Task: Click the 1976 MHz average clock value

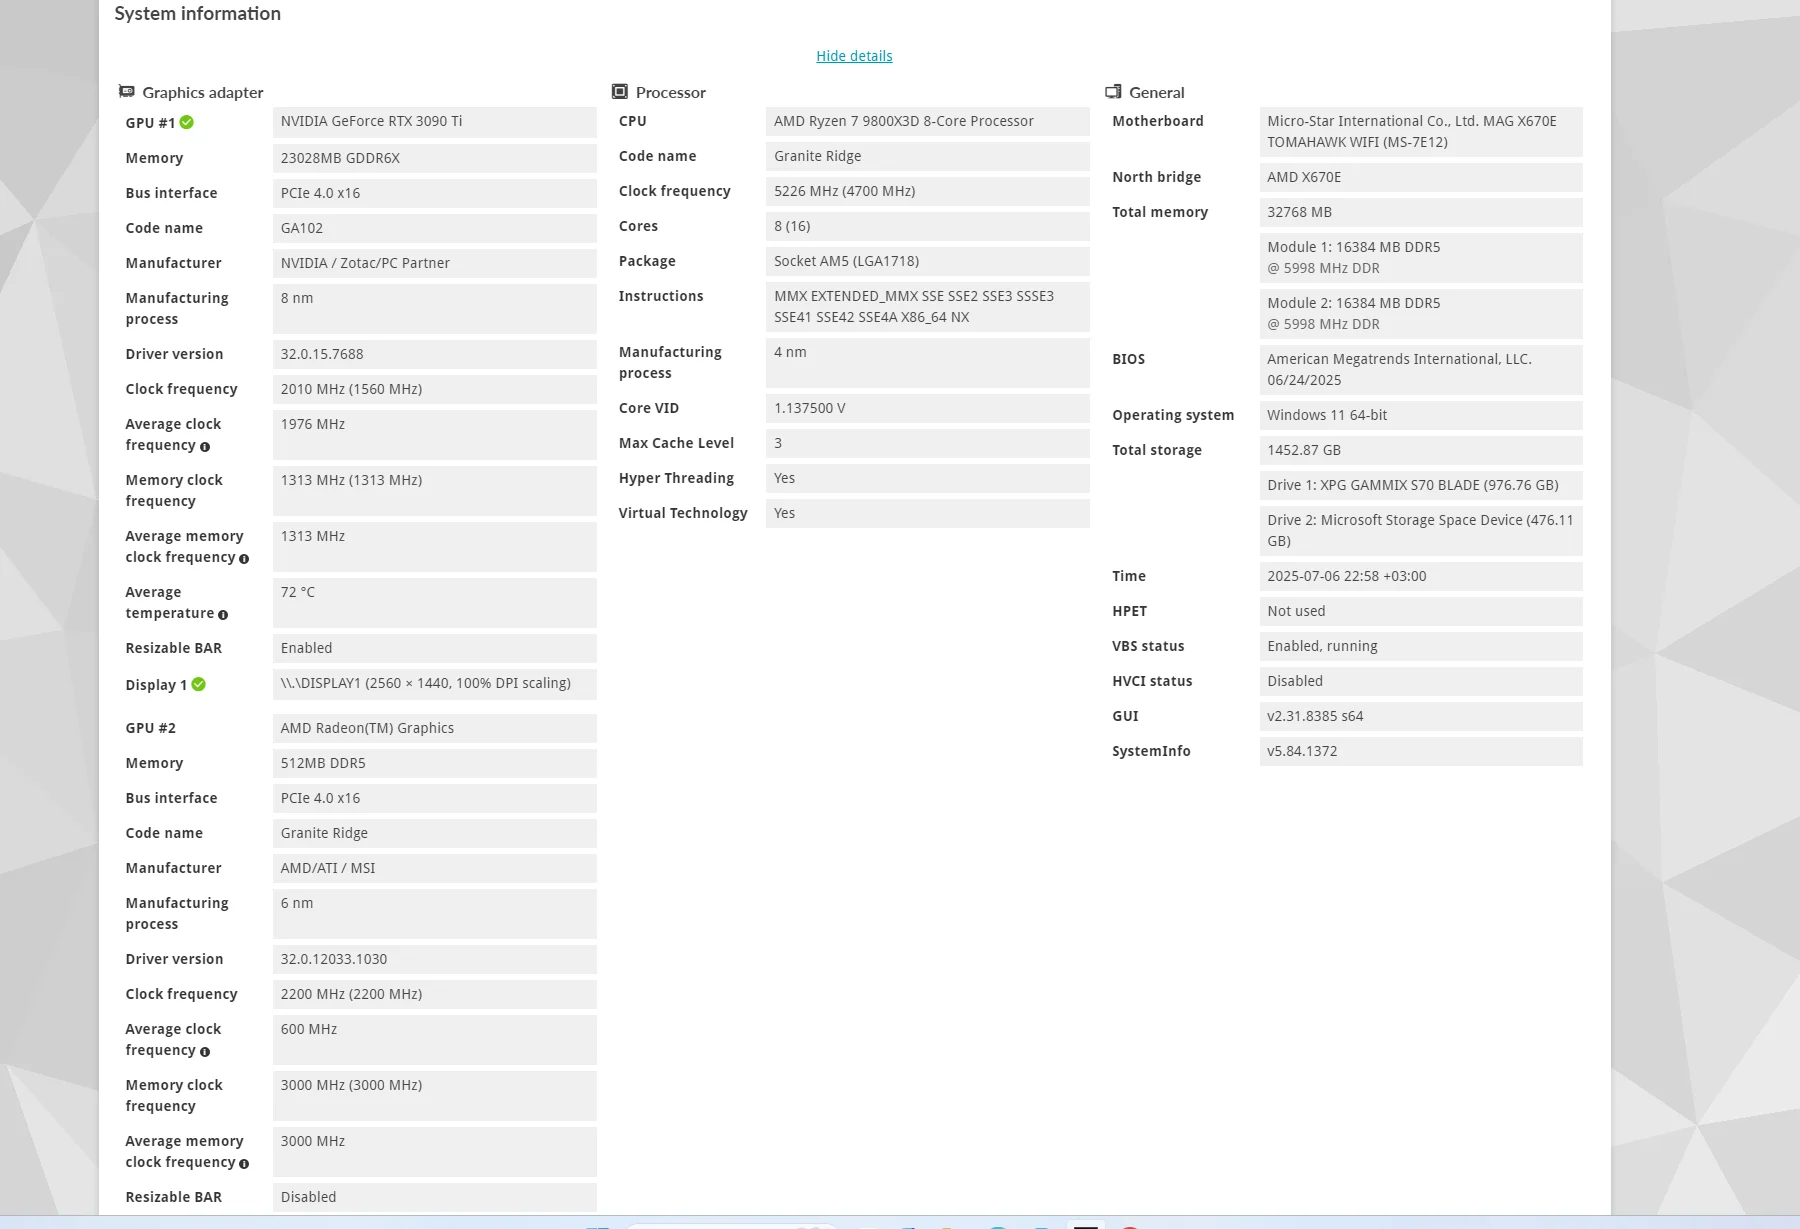Action: click(x=435, y=434)
